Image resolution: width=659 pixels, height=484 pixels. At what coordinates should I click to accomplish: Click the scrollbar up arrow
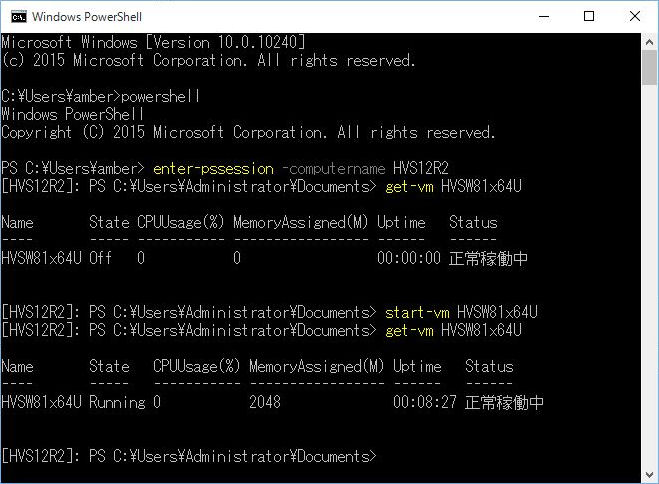(x=649, y=42)
